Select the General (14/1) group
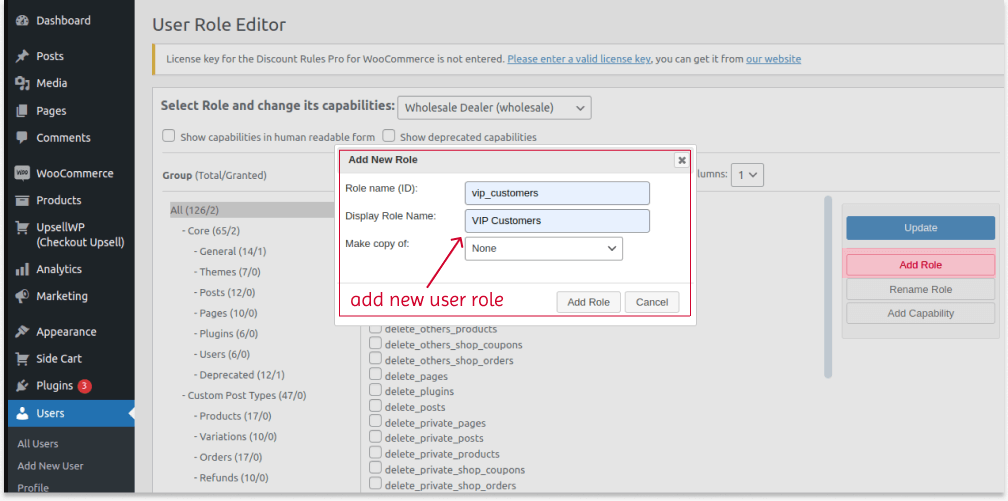The image size is (1008, 501). pos(230,251)
